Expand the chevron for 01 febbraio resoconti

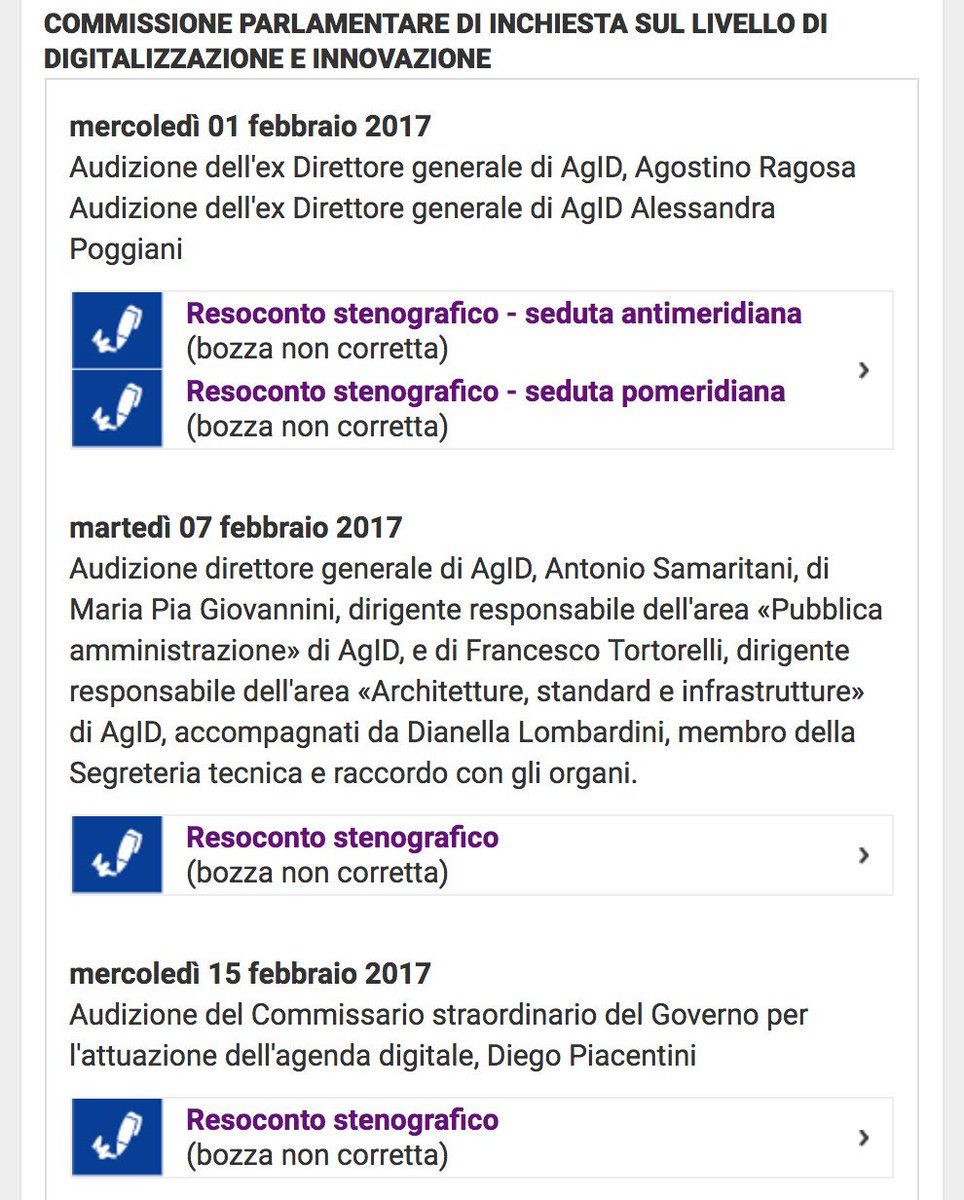point(864,370)
